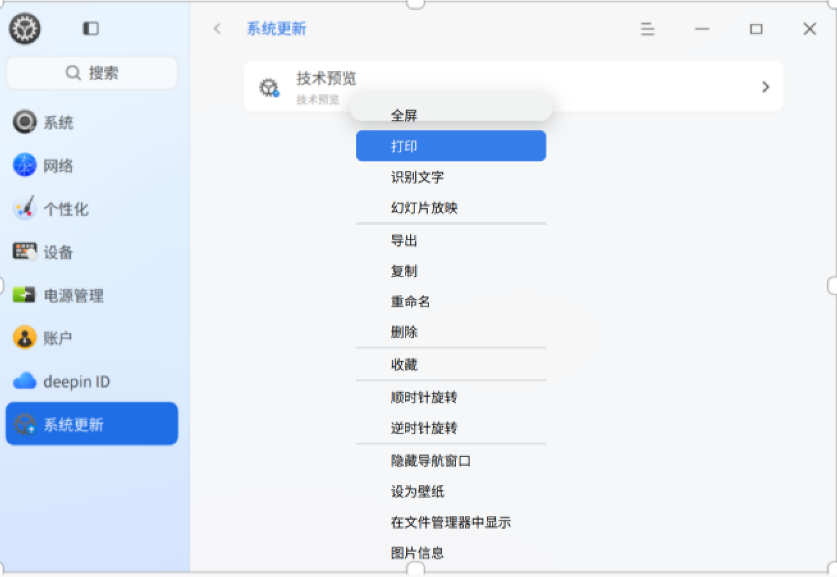Choose 全屏 from the context menu
837x577 pixels.
[x=451, y=115]
